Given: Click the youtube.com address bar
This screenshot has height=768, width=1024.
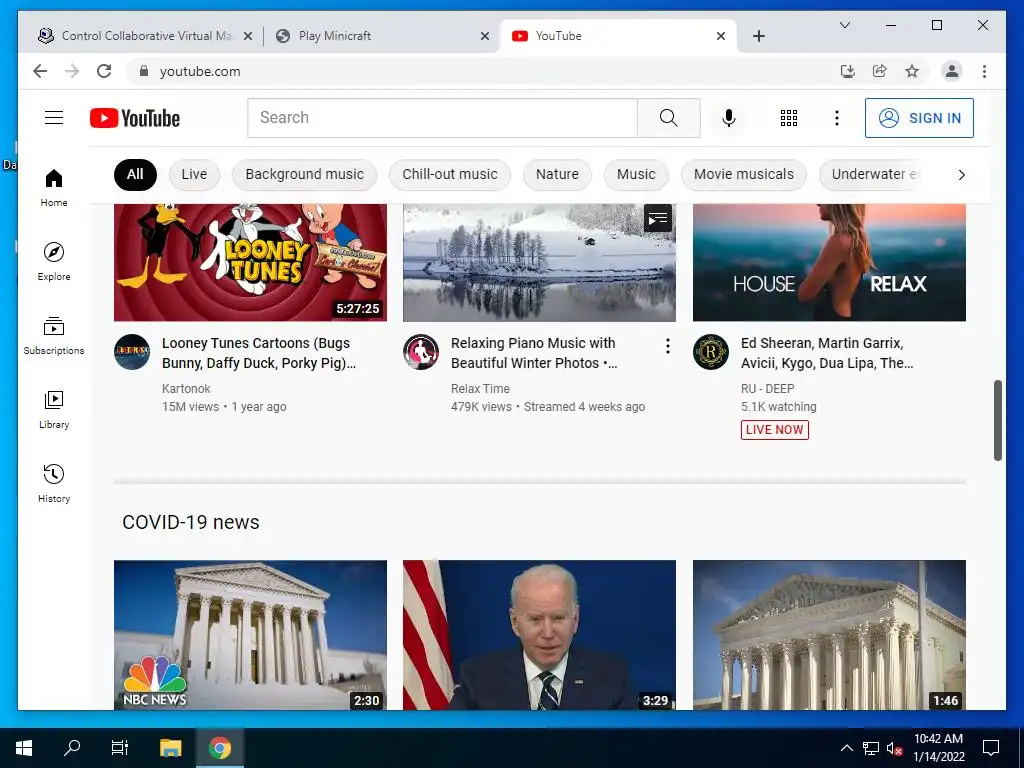Looking at the screenshot, I should tap(483, 71).
